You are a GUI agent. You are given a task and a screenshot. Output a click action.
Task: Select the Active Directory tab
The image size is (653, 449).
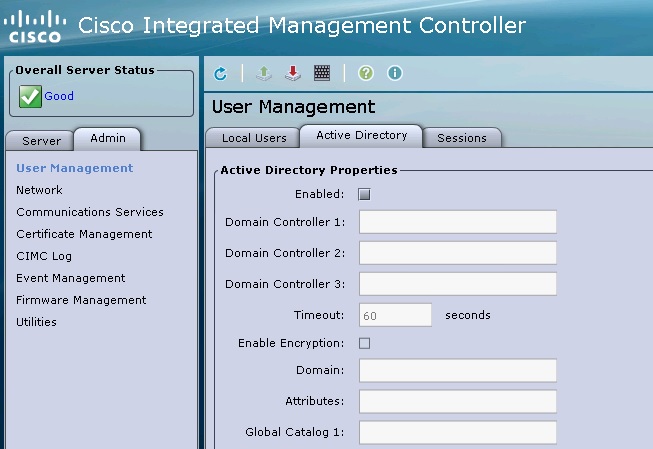(361, 136)
